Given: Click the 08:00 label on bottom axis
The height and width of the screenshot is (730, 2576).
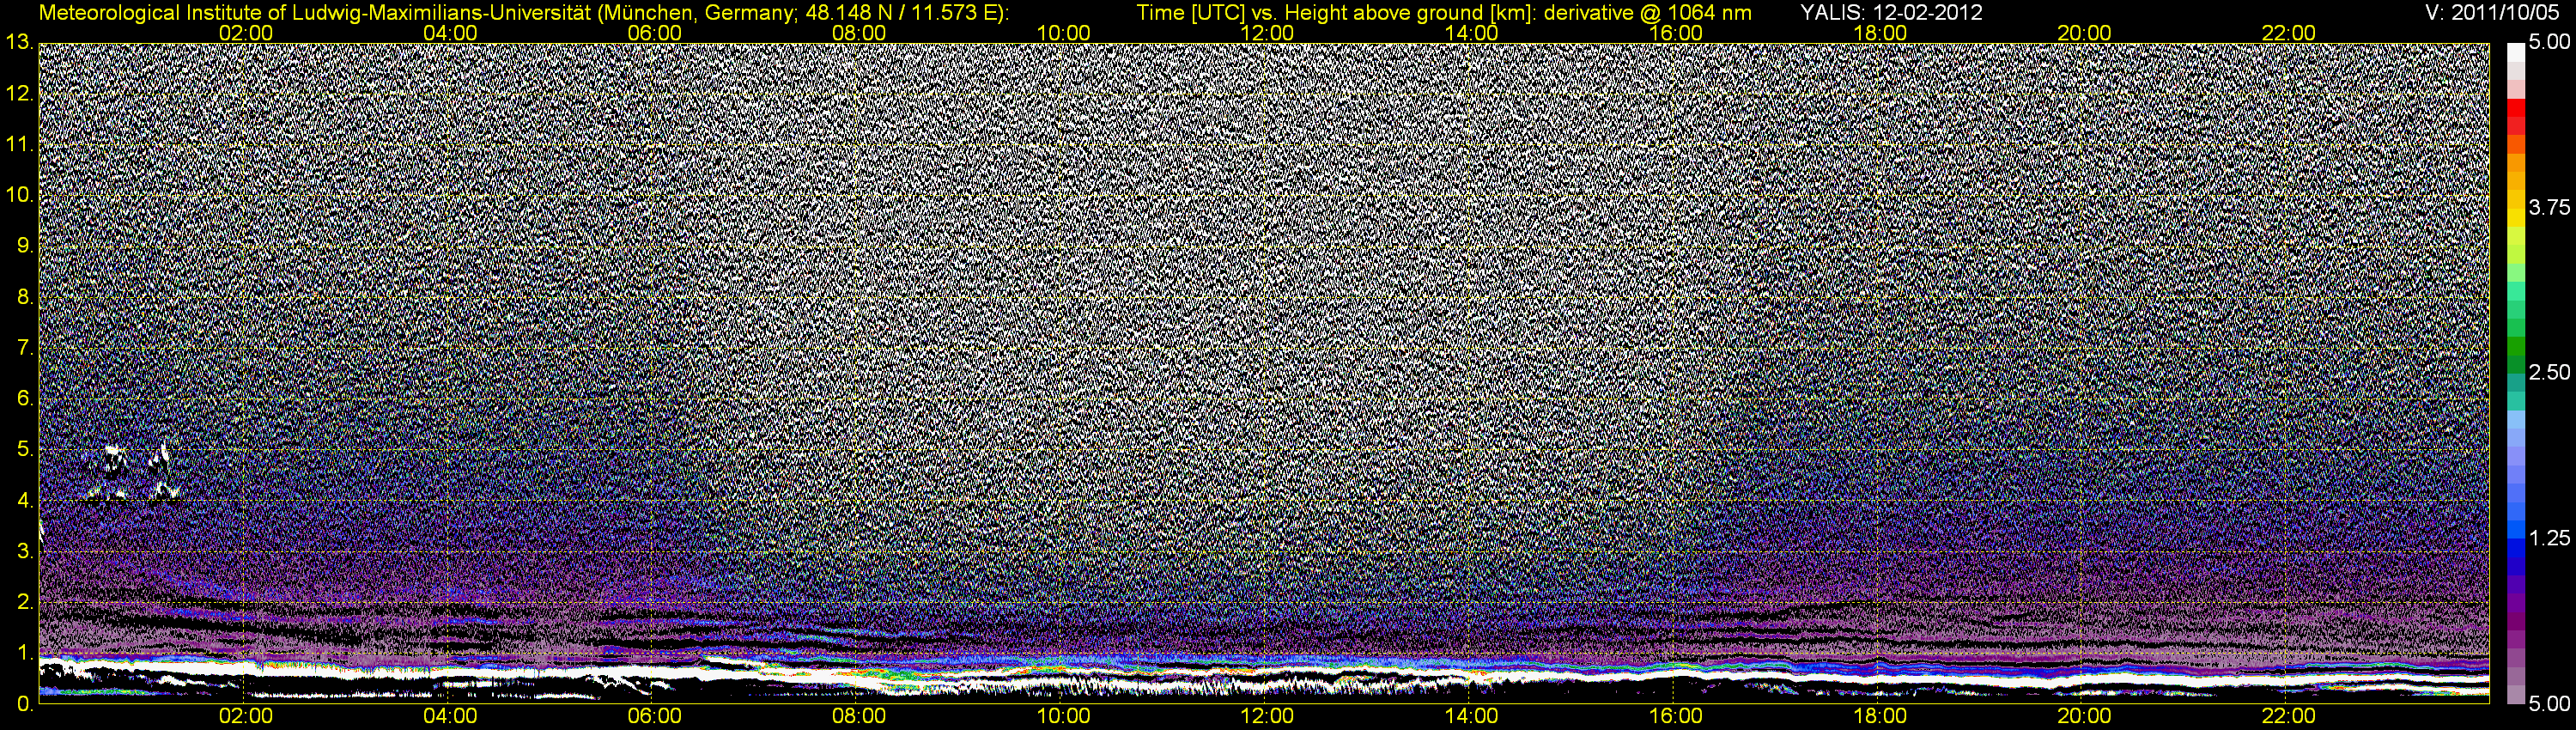Looking at the screenshot, I should pos(858,717).
